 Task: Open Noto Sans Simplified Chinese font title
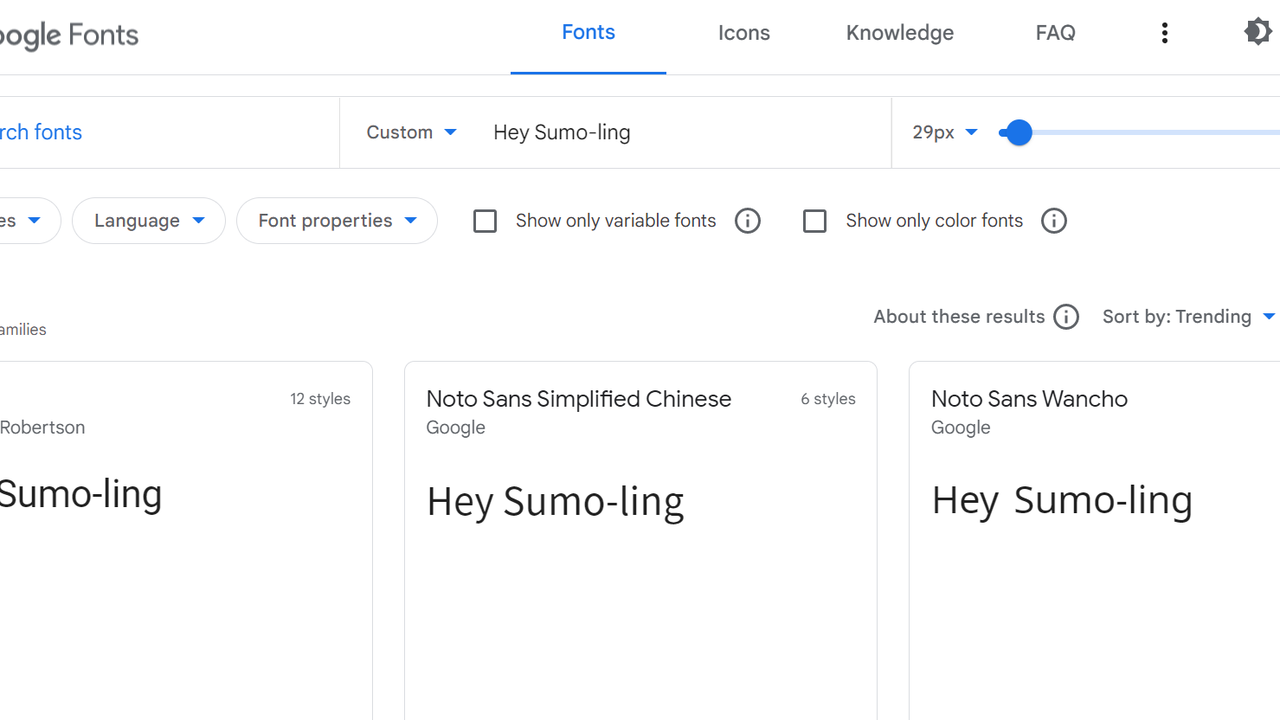[x=579, y=399]
